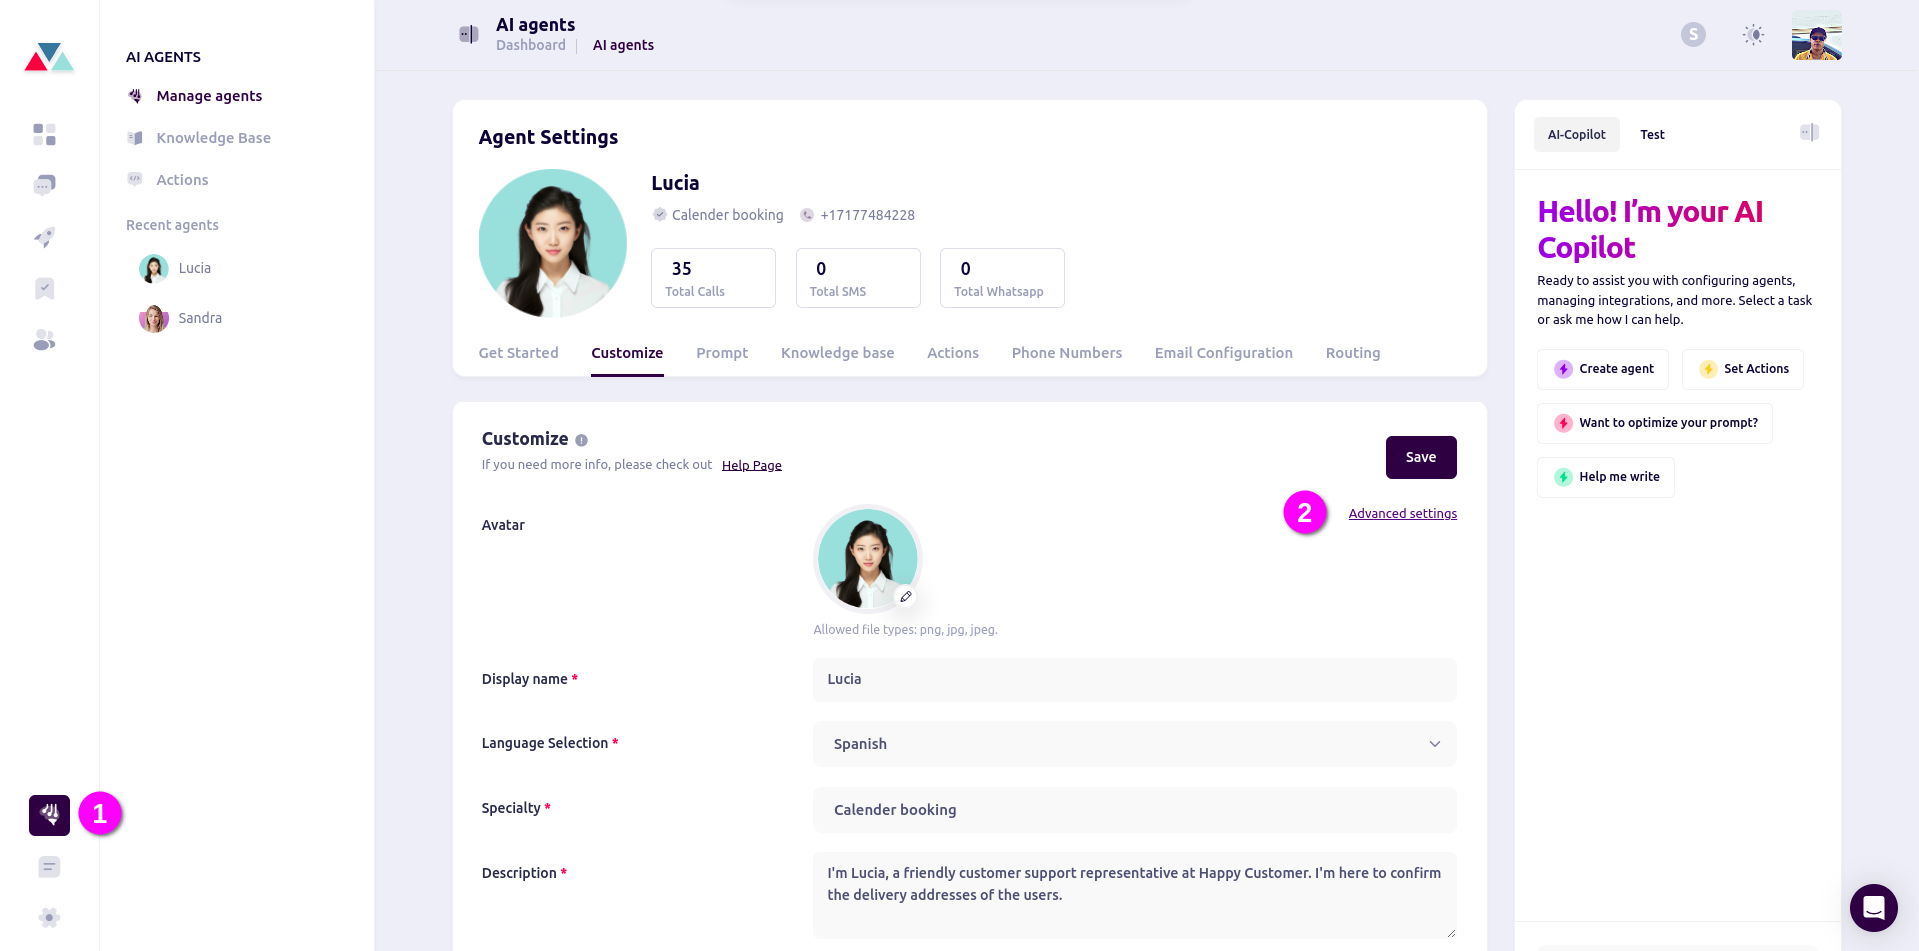Open the contacts people sidebar icon

[x=44, y=340]
